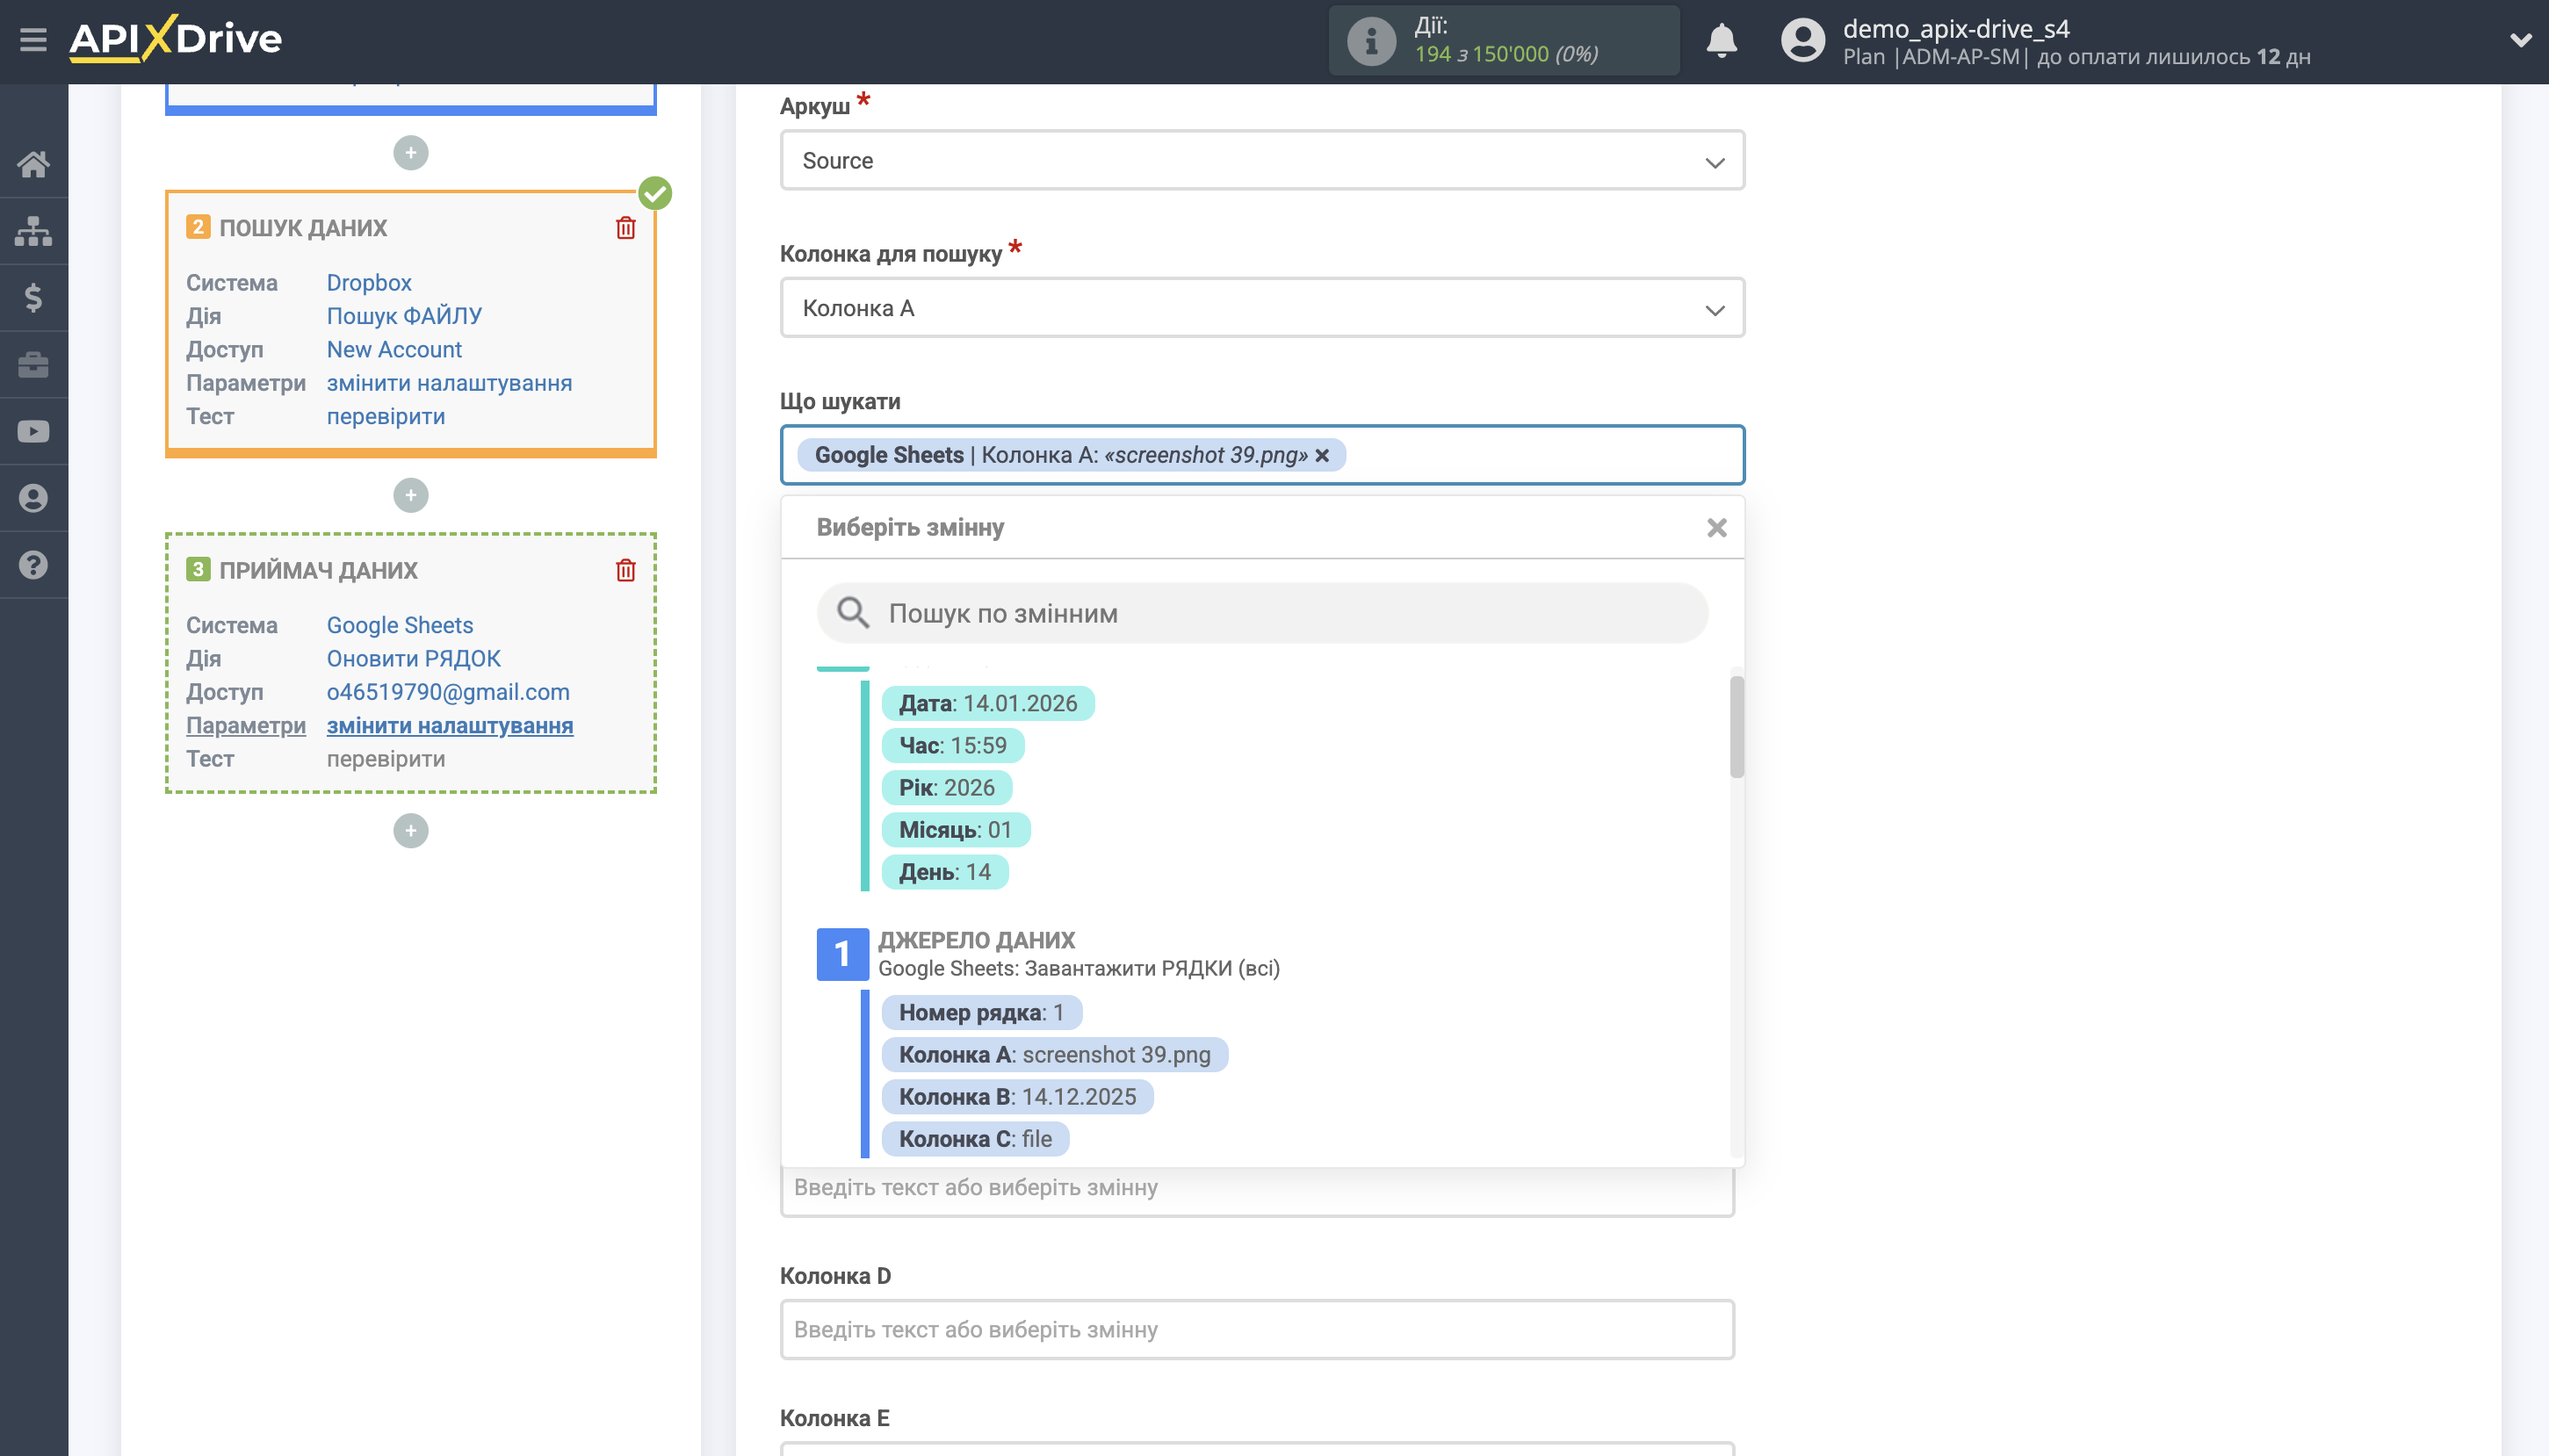Open the Help question-mark icon in sidebar
The width and height of the screenshot is (2549, 1456).
33,564
